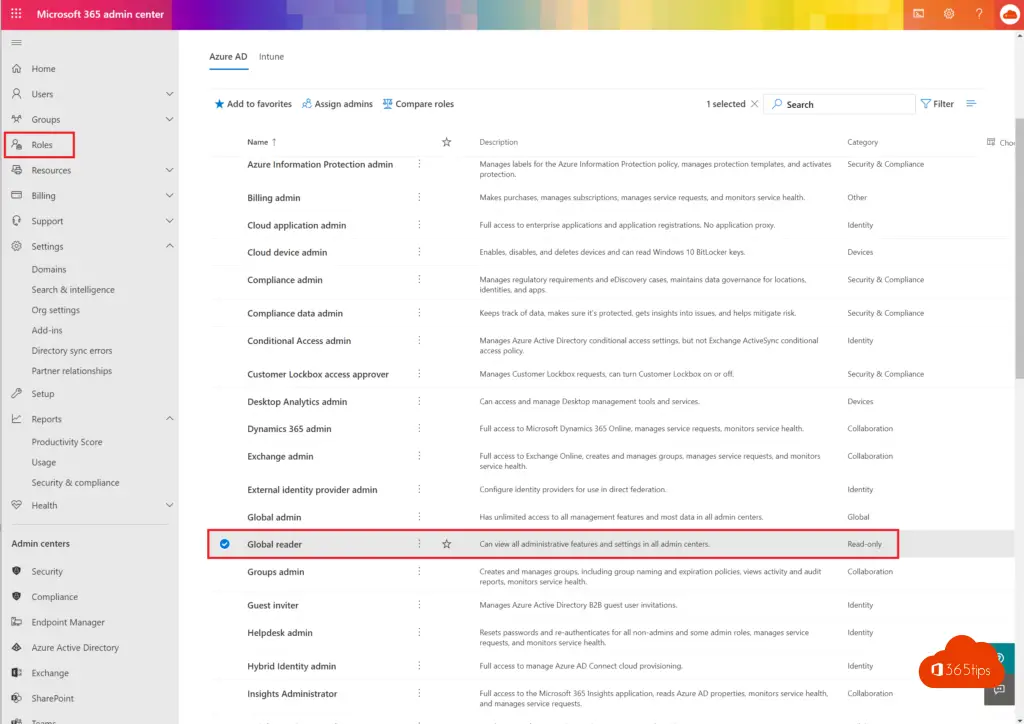Expand the Users navigation section
The height and width of the screenshot is (724, 1024).
click(169, 94)
